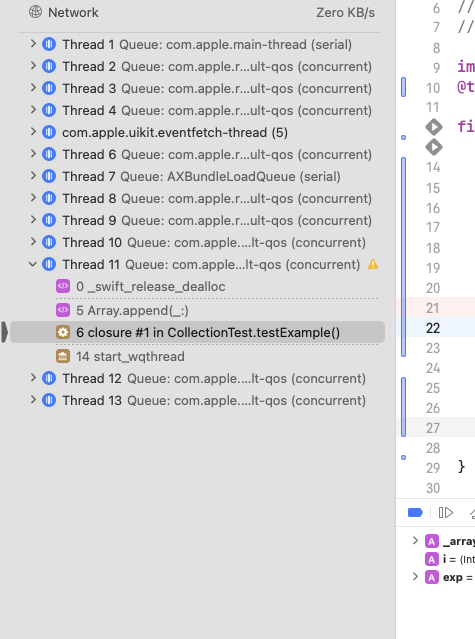Click line number 22 in gutter
The width and height of the screenshot is (475, 639).
pos(433,328)
